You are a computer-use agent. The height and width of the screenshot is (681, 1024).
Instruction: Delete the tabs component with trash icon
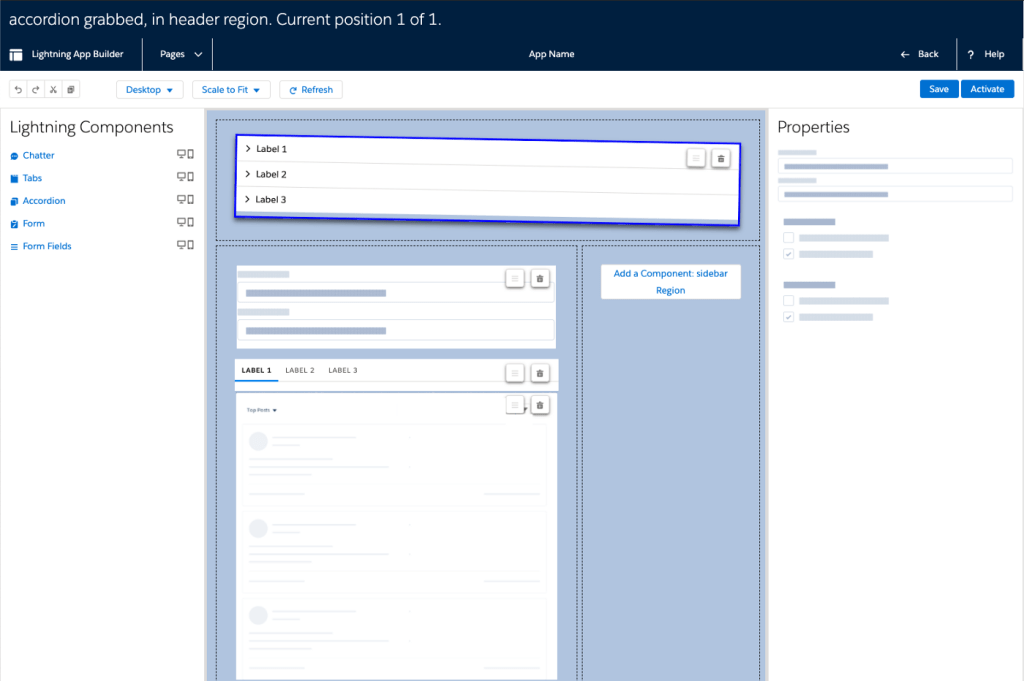[x=539, y=373]
